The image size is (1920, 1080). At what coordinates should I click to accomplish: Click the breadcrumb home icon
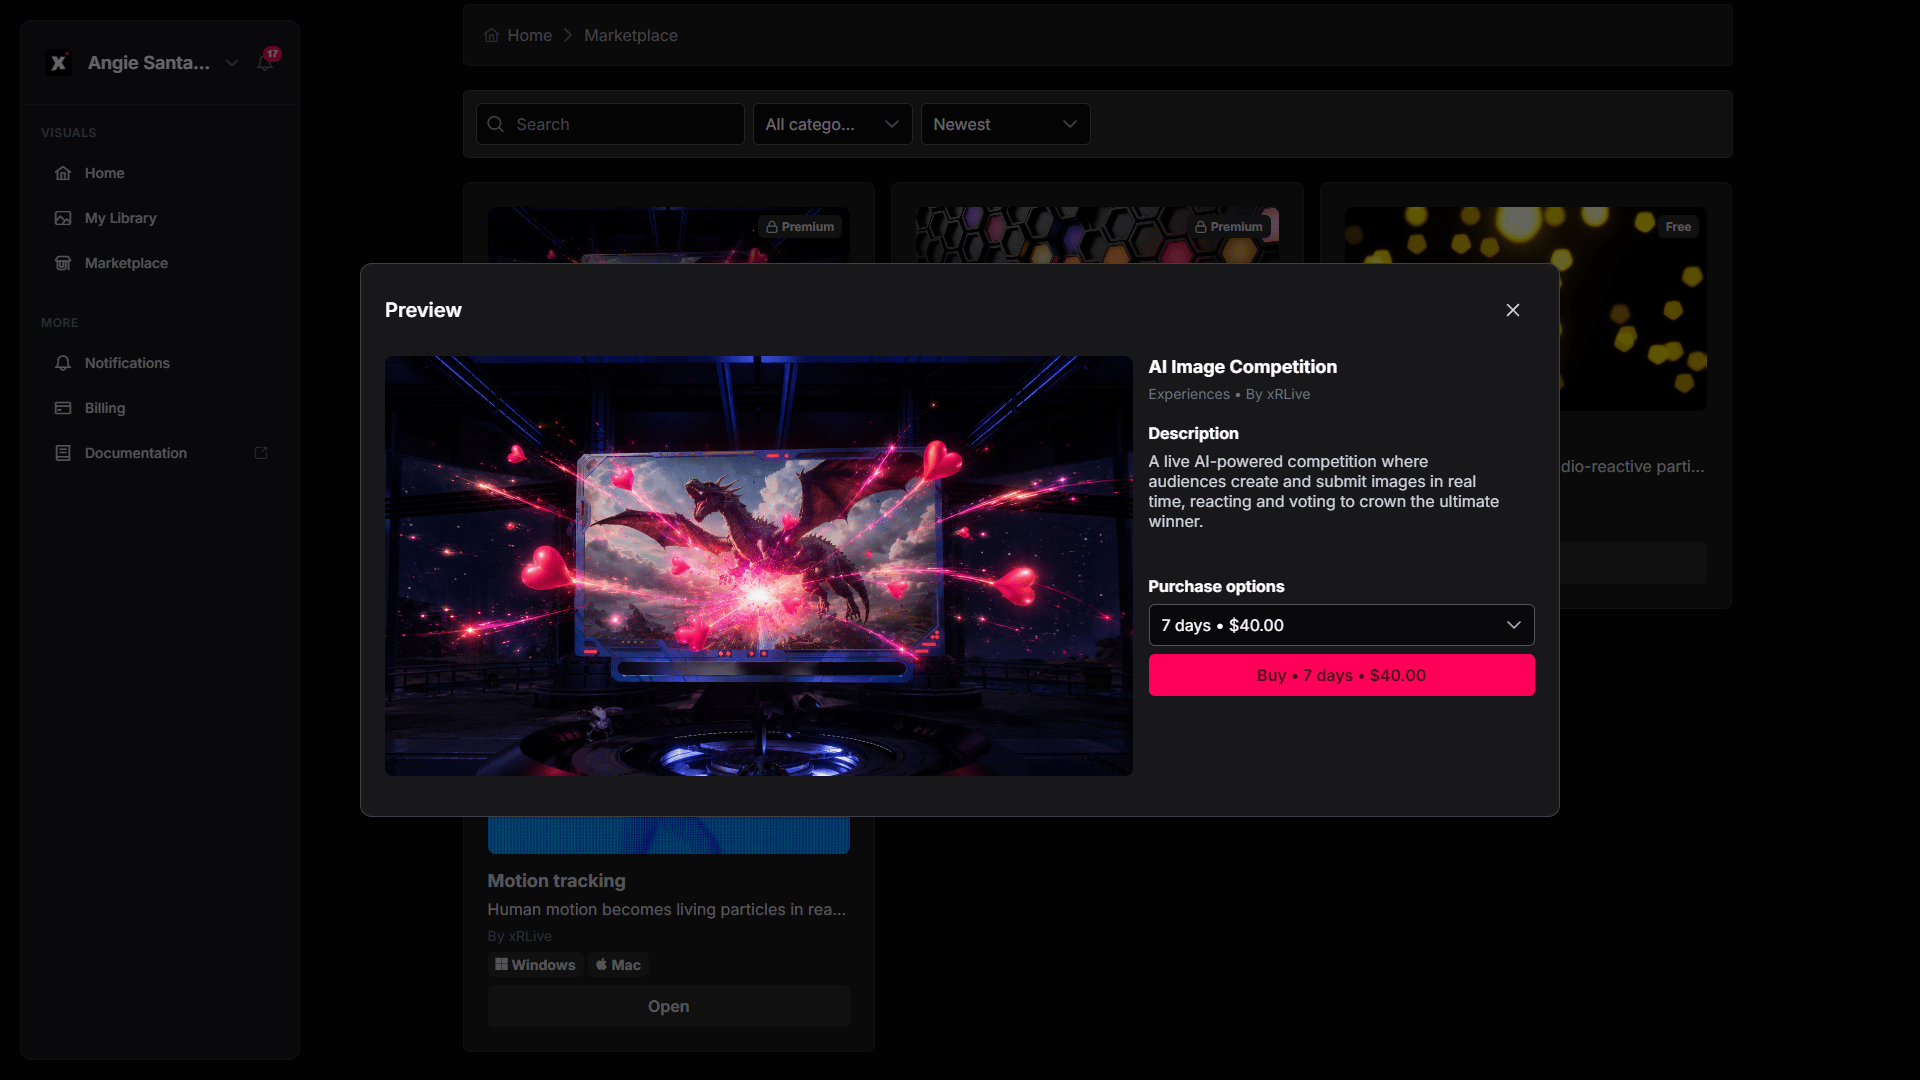coord(491,35)
